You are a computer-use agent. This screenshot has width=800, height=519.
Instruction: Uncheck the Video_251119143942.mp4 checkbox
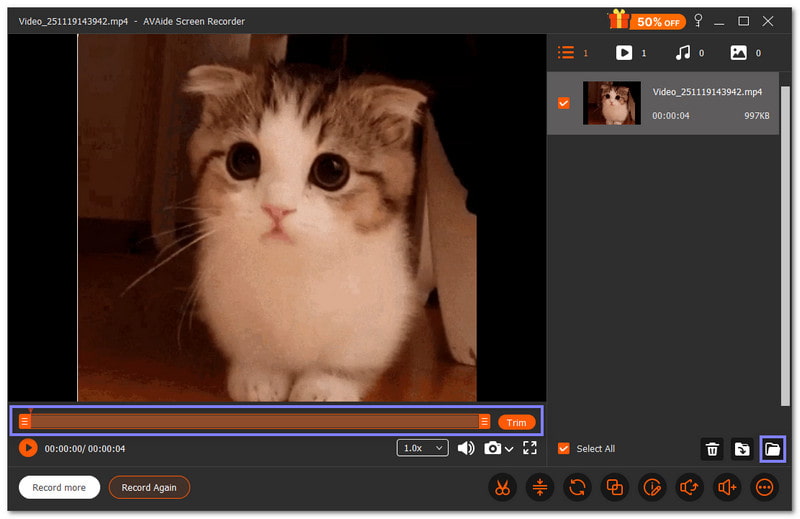click(x=564, y=103)
